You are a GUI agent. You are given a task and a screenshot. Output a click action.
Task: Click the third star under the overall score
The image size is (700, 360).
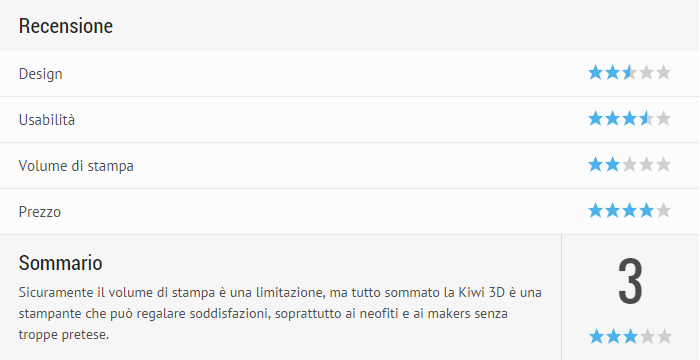coord(630,336)
